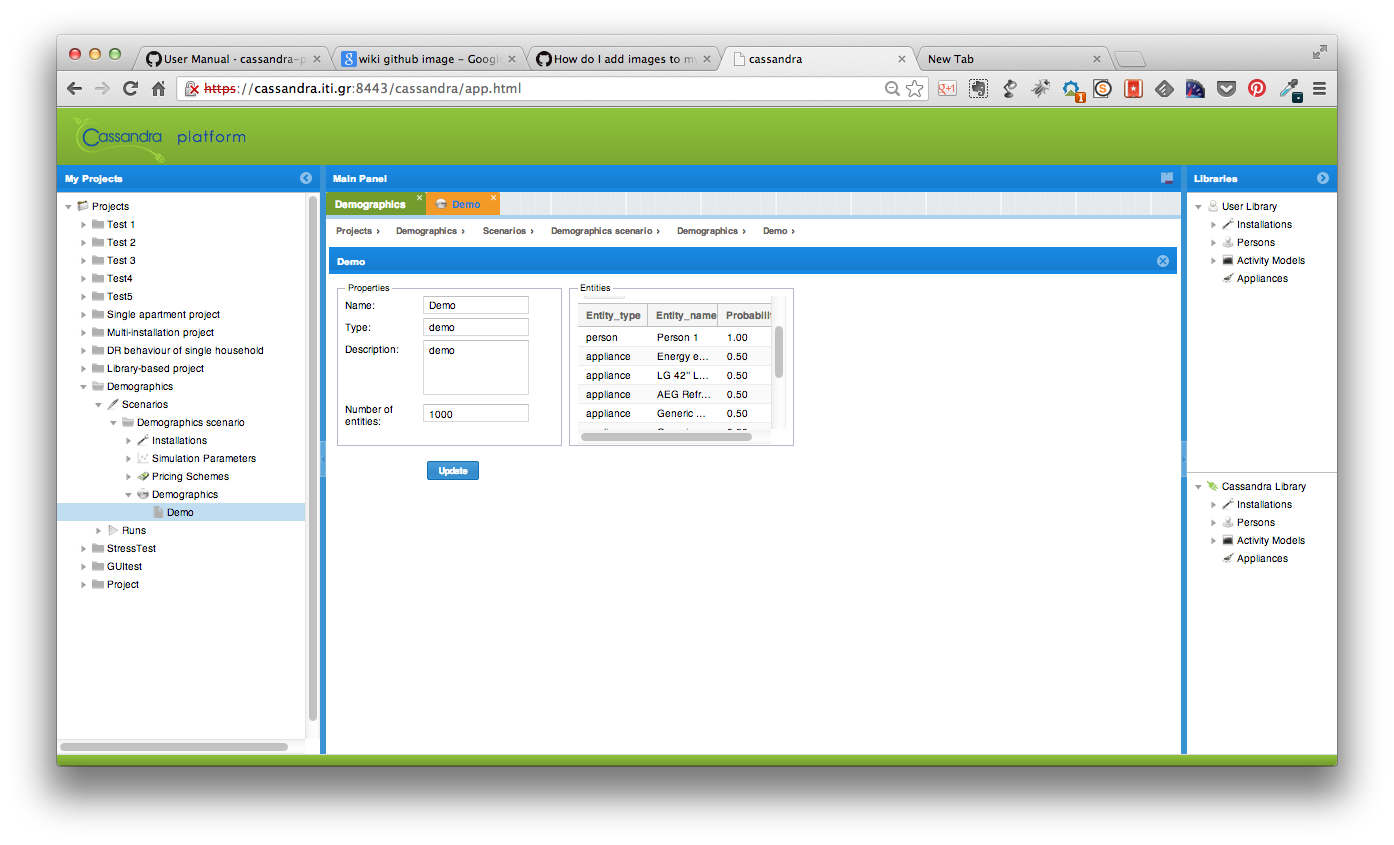Select the AEG Refr... appliance row
1394x845 pixels.
pos(675,394)
